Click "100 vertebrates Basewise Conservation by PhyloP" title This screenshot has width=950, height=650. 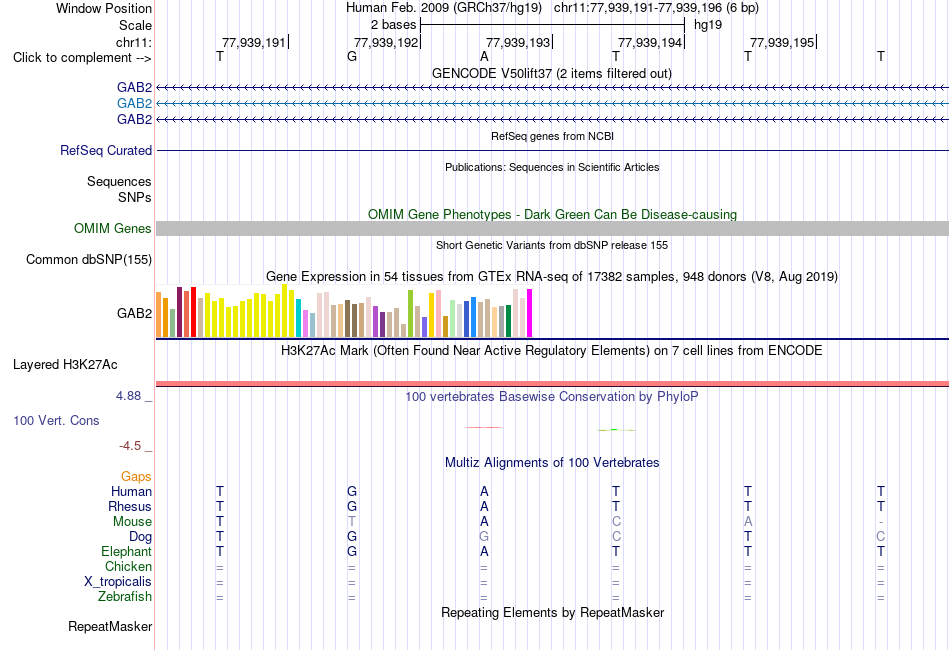(x=552, y=397)
